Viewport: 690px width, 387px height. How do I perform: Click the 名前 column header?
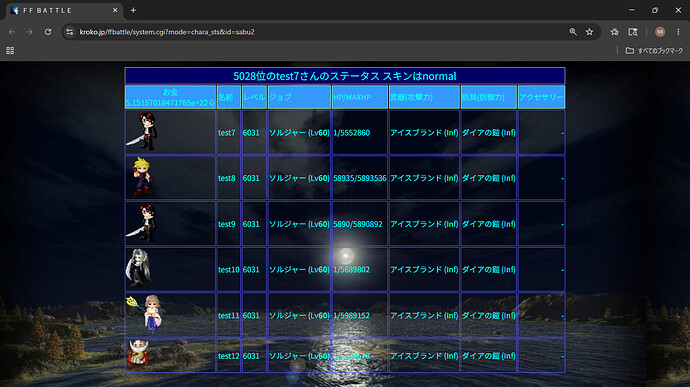point(229,97)
